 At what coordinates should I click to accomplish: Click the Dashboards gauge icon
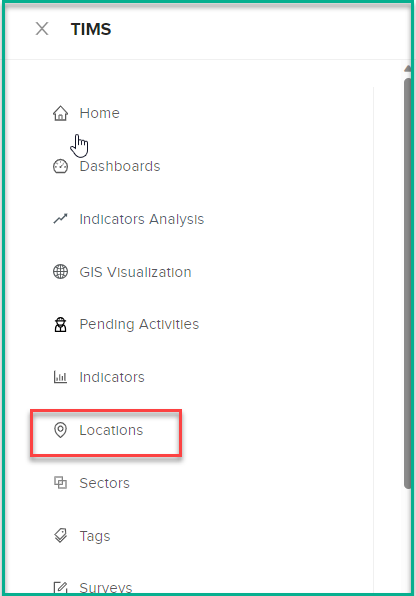point(60,166)
